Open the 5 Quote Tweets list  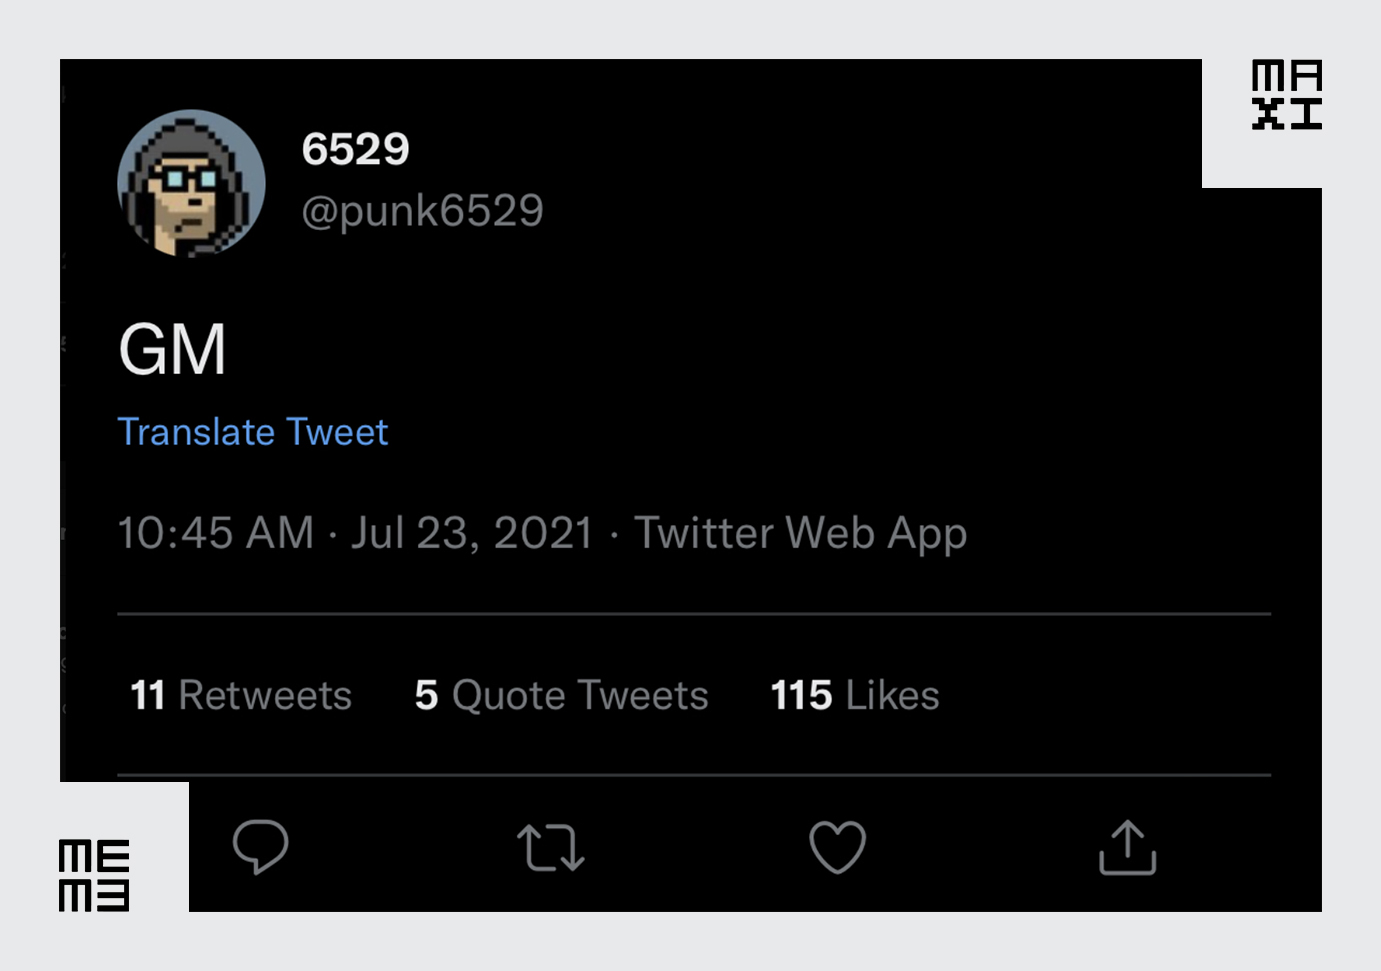[x=560, y=694]
